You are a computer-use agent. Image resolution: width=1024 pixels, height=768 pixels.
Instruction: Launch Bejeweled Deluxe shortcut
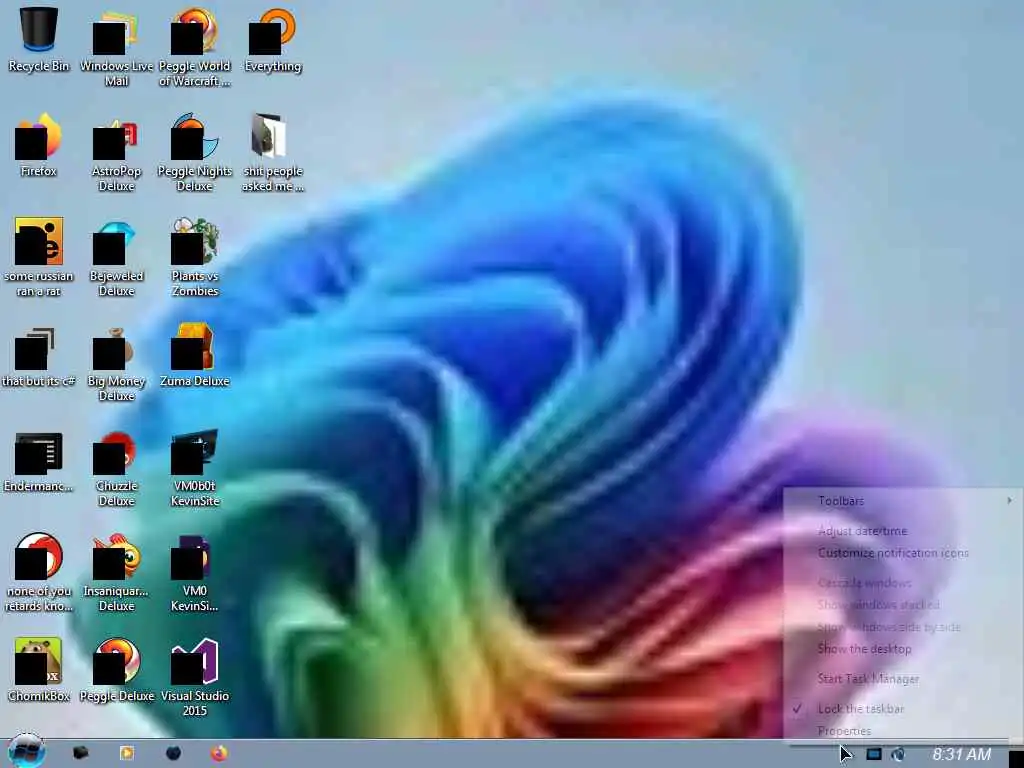click(116, 257)
